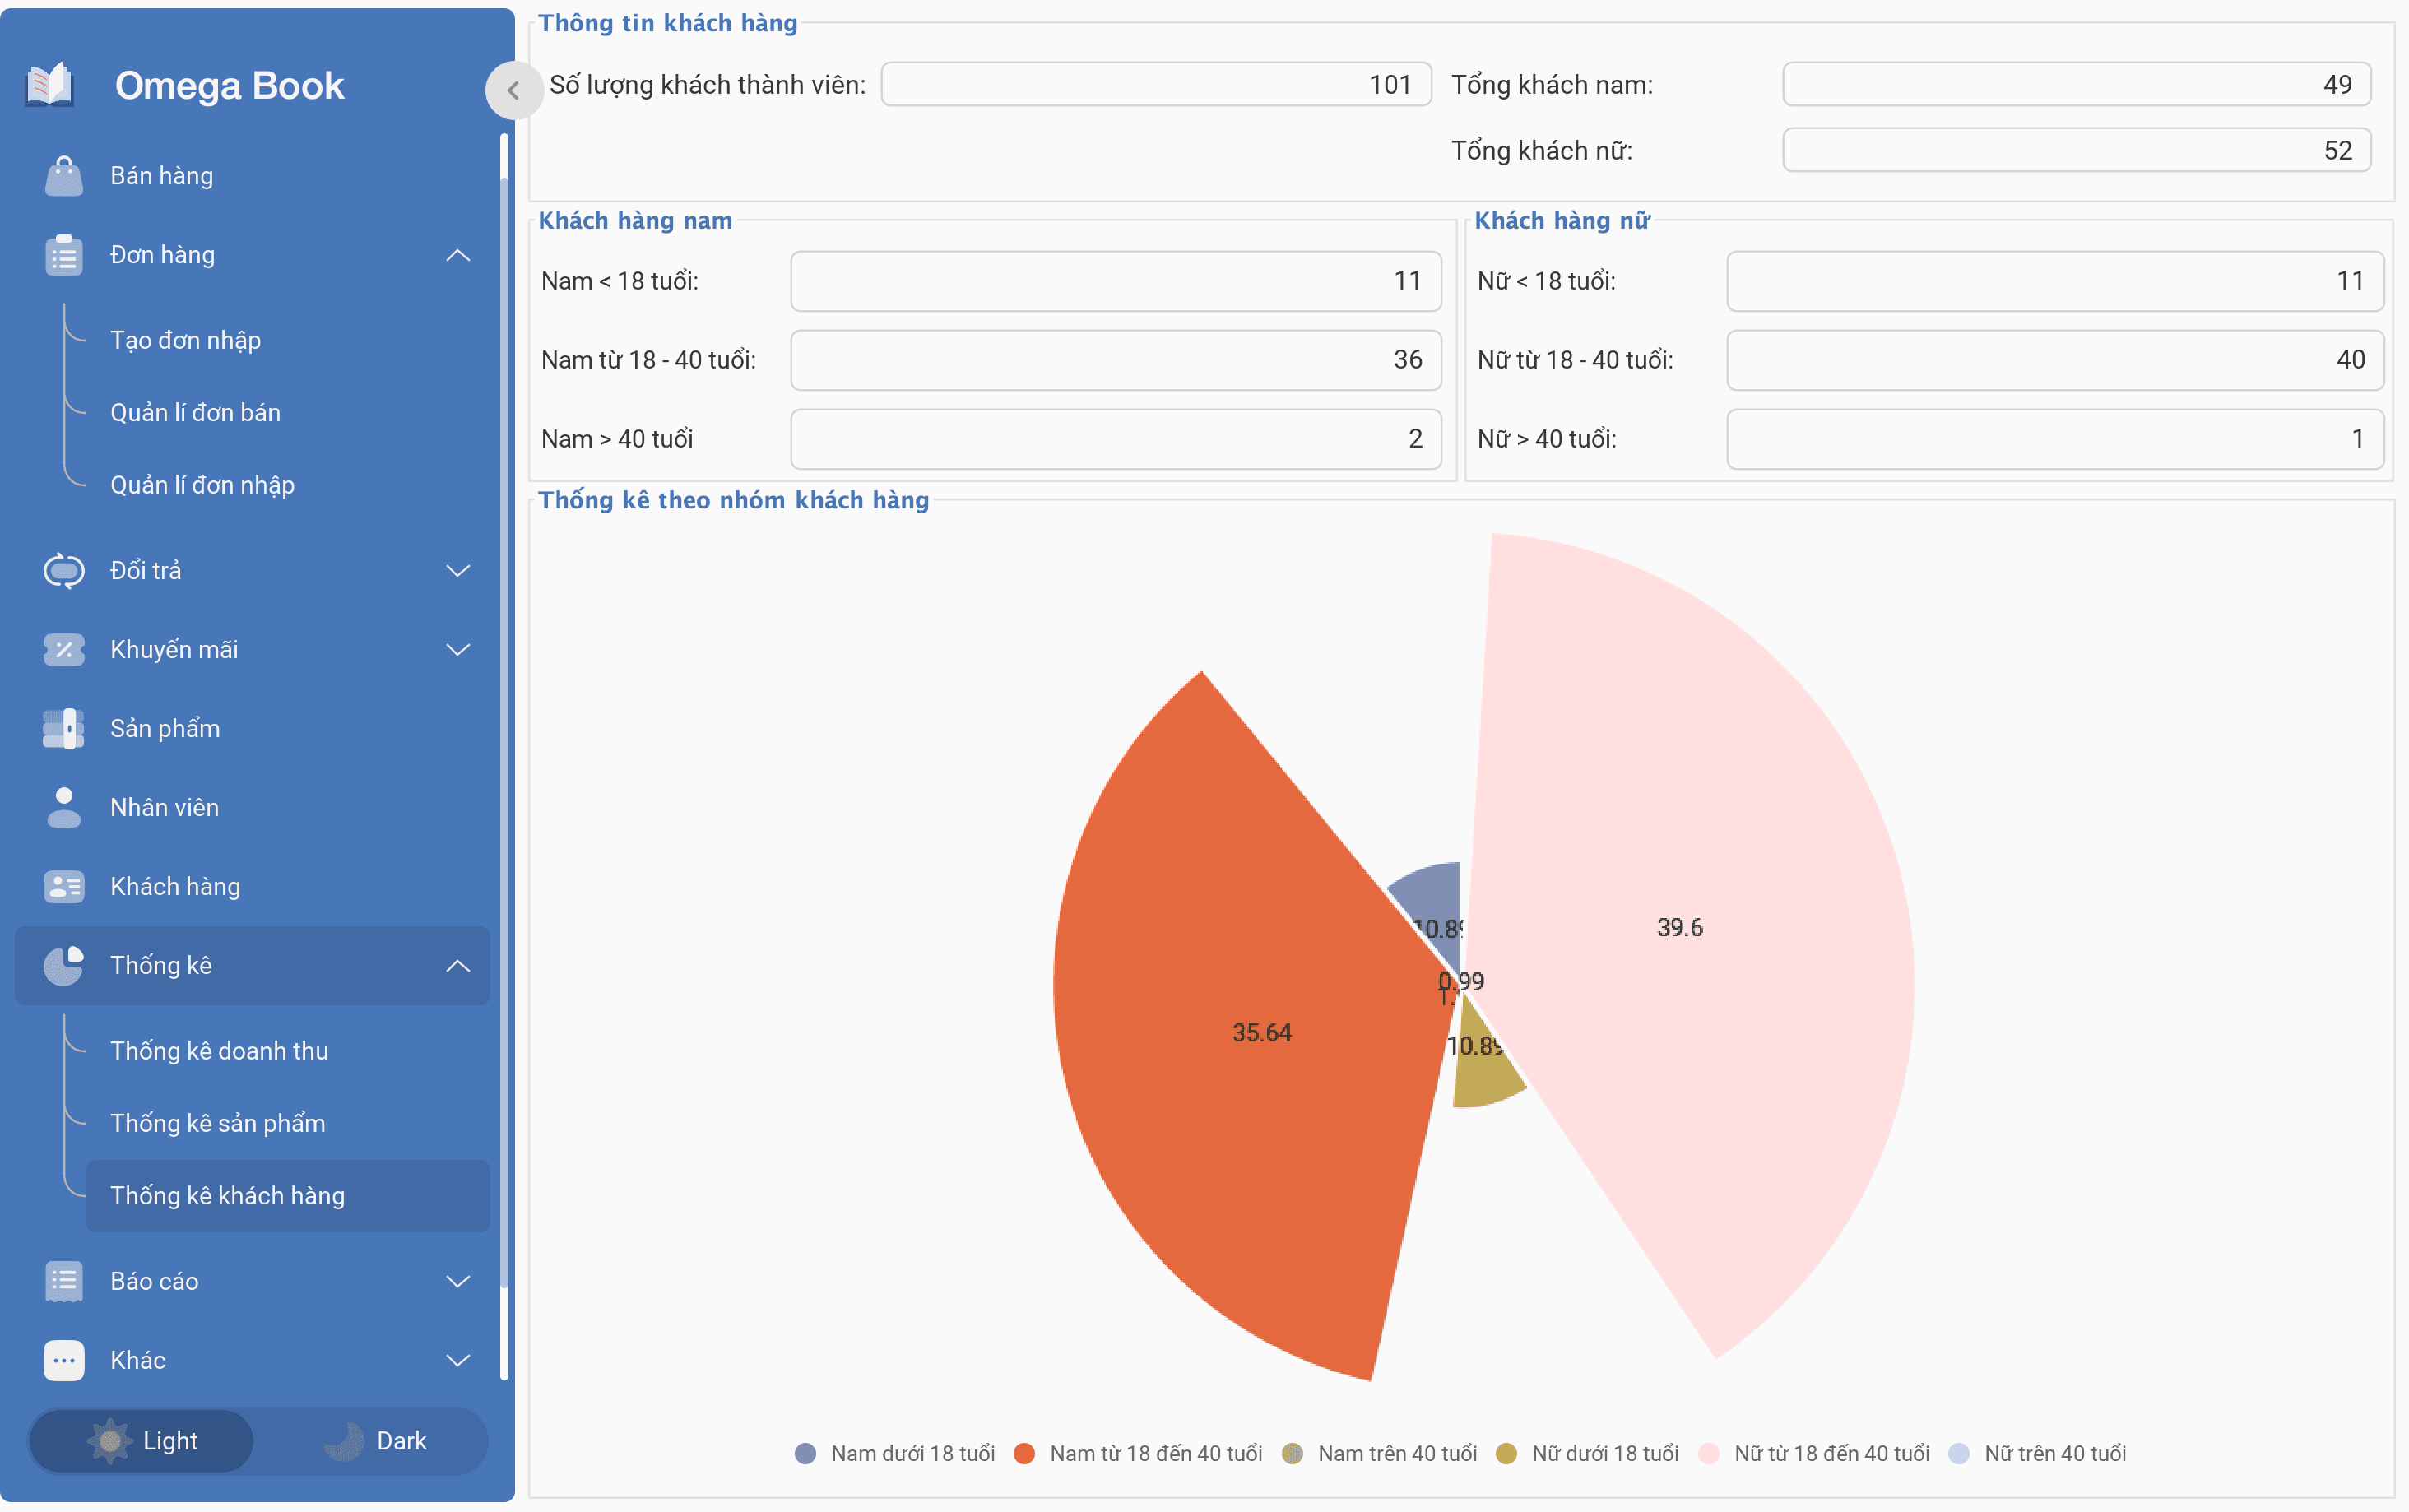Click the Omega Book logo icon
The image size is (2409, 1512).
coord(50,85)
